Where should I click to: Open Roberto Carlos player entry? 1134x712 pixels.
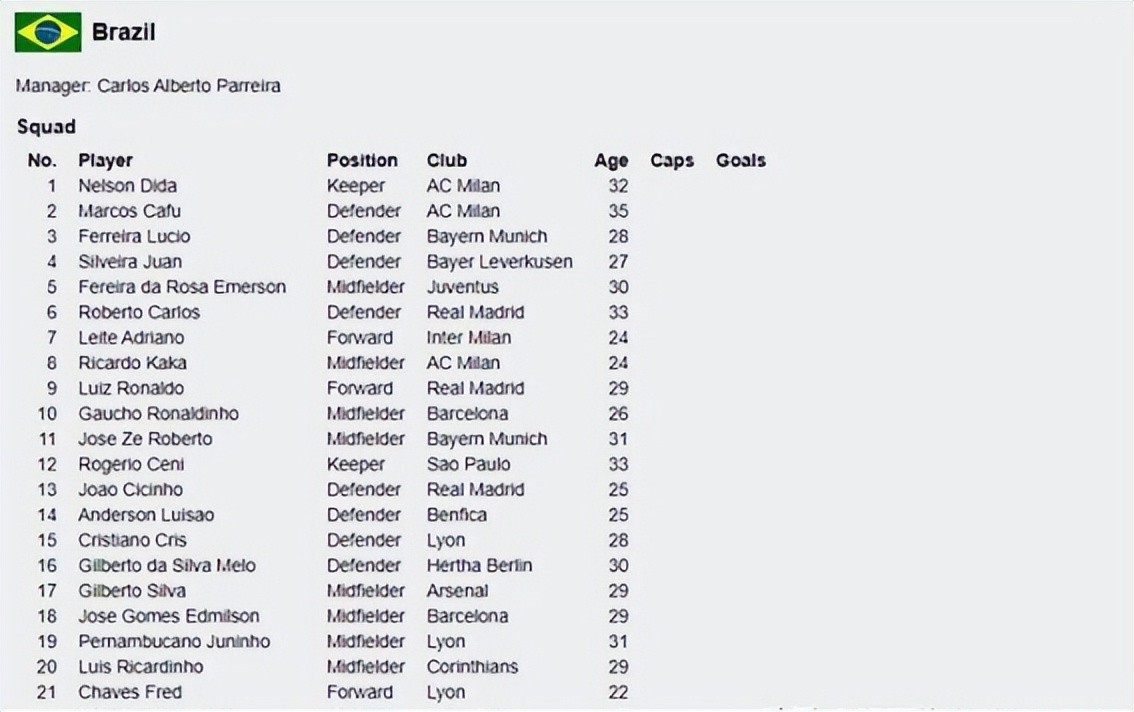tap(139, 313)
